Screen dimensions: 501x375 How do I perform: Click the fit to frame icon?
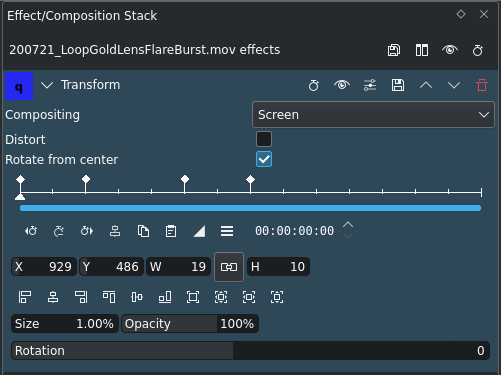click(221, 297)
